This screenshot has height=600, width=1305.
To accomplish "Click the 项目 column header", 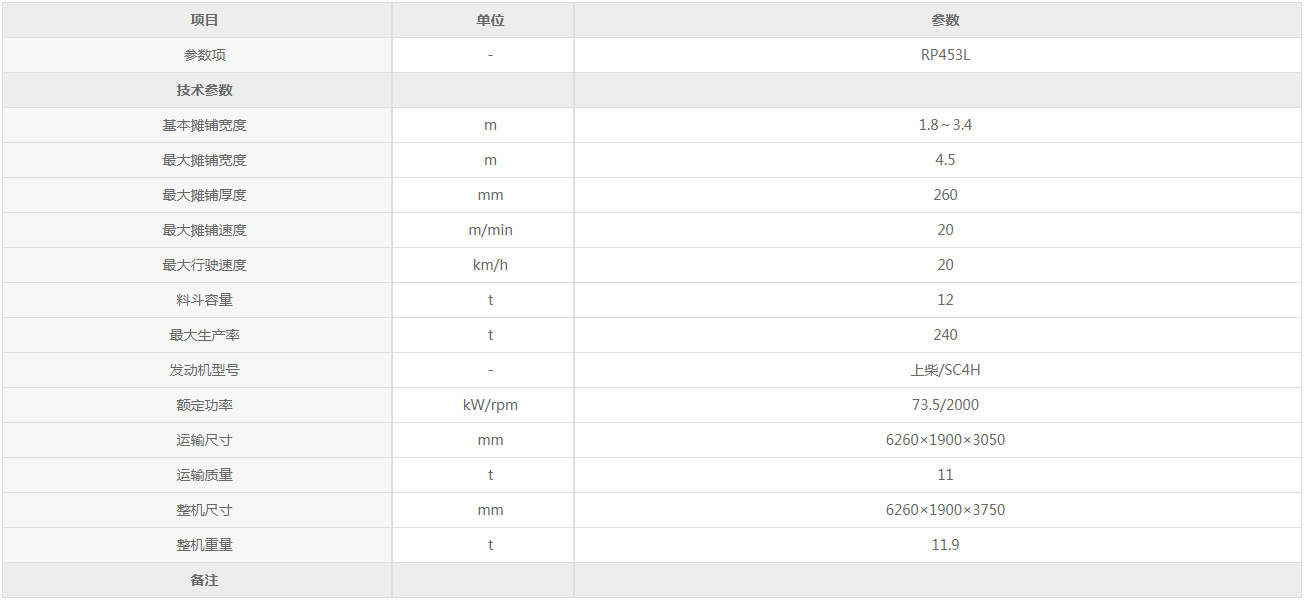I will click(x=204, y=20).
